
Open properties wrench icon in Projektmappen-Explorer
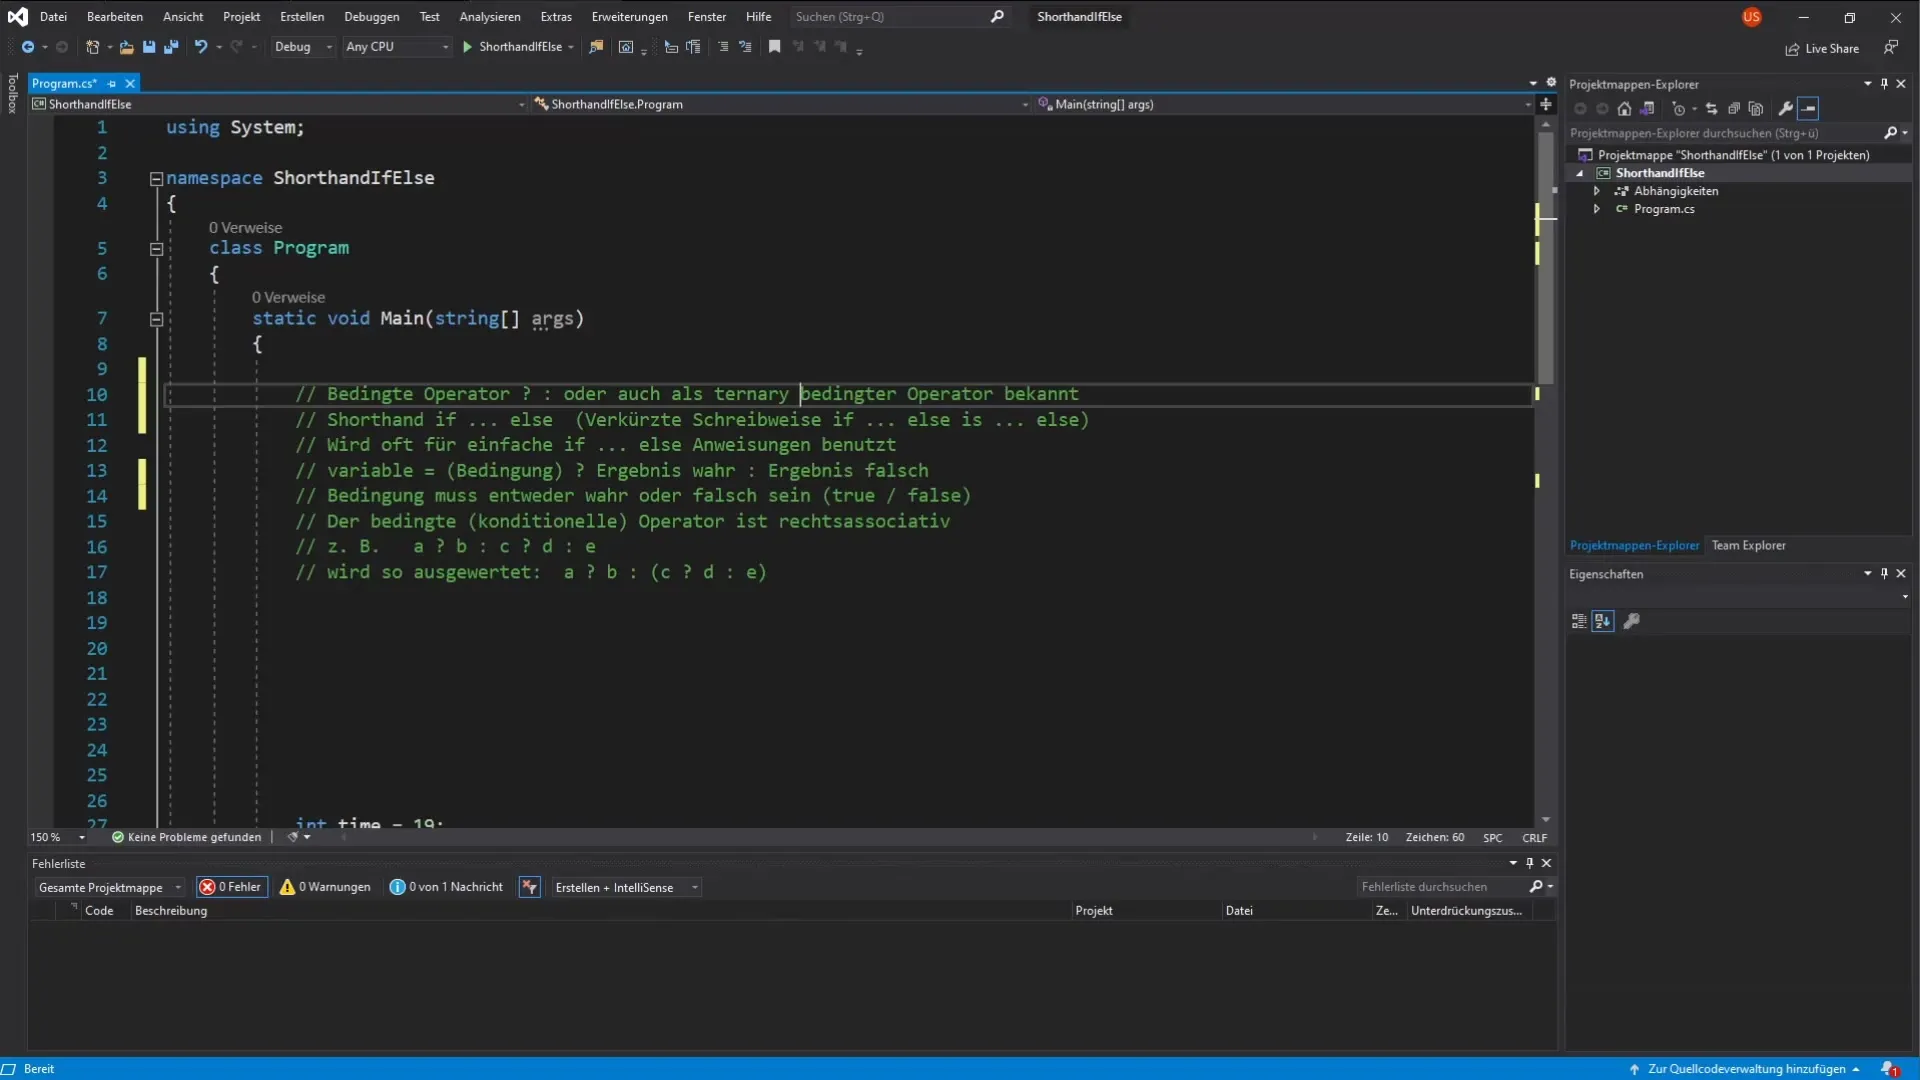pyautogui.click(x=1785, y=109)
